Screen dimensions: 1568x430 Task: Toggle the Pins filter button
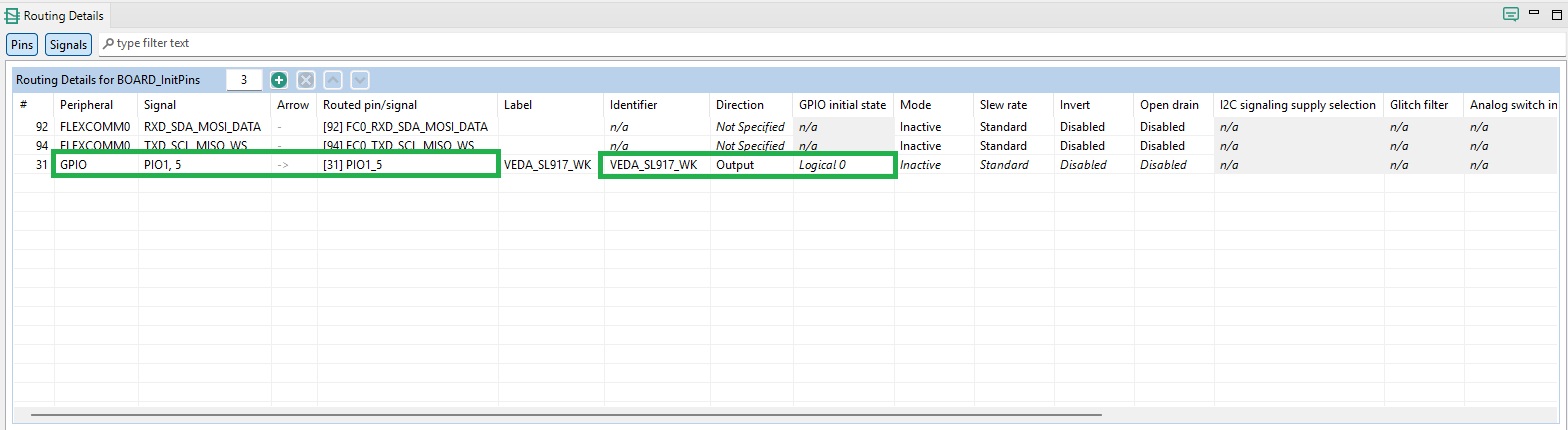22,44
